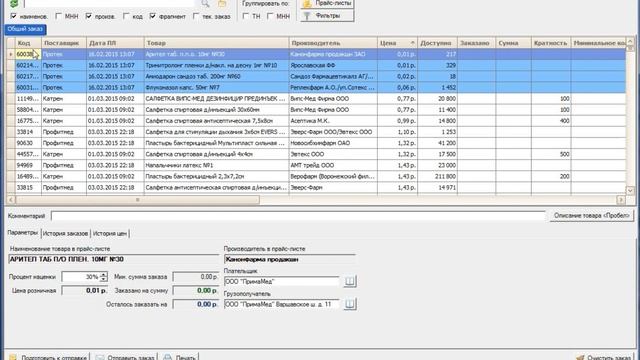Sort by the Товар column header
This screenshot has height=360, width=640.
(x=216, y=43)
